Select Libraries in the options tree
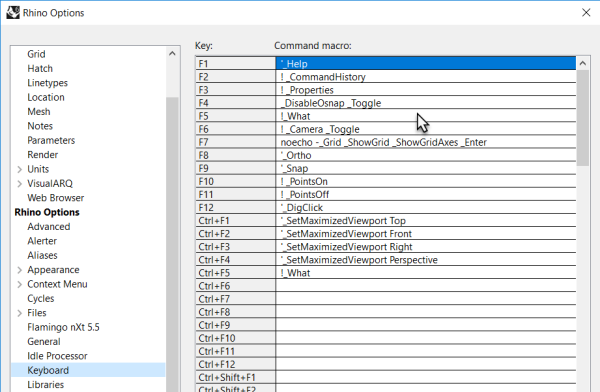Image resolution: width=600 pixels, height=392 pixels. coord(46,385)
